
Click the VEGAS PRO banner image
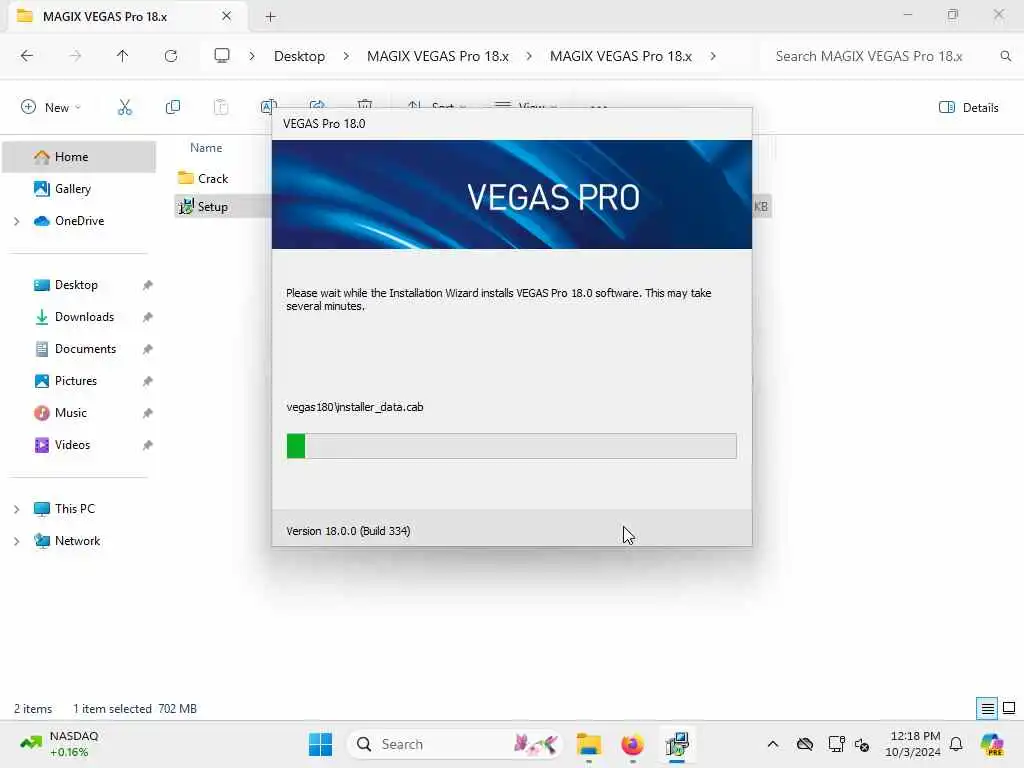tap(511, 195)
